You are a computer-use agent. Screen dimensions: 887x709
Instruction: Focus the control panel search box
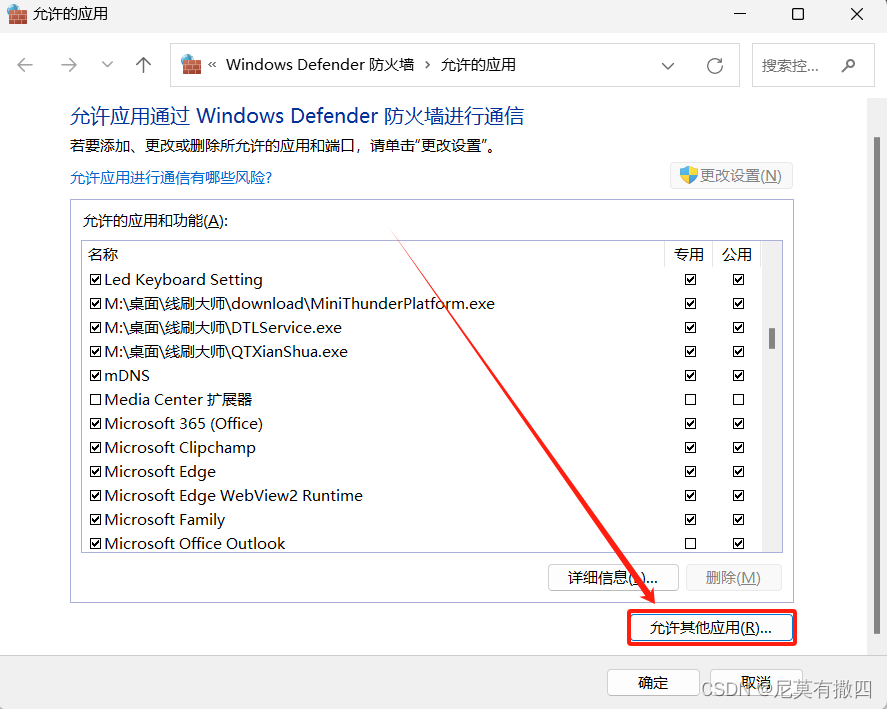point(813,65)
